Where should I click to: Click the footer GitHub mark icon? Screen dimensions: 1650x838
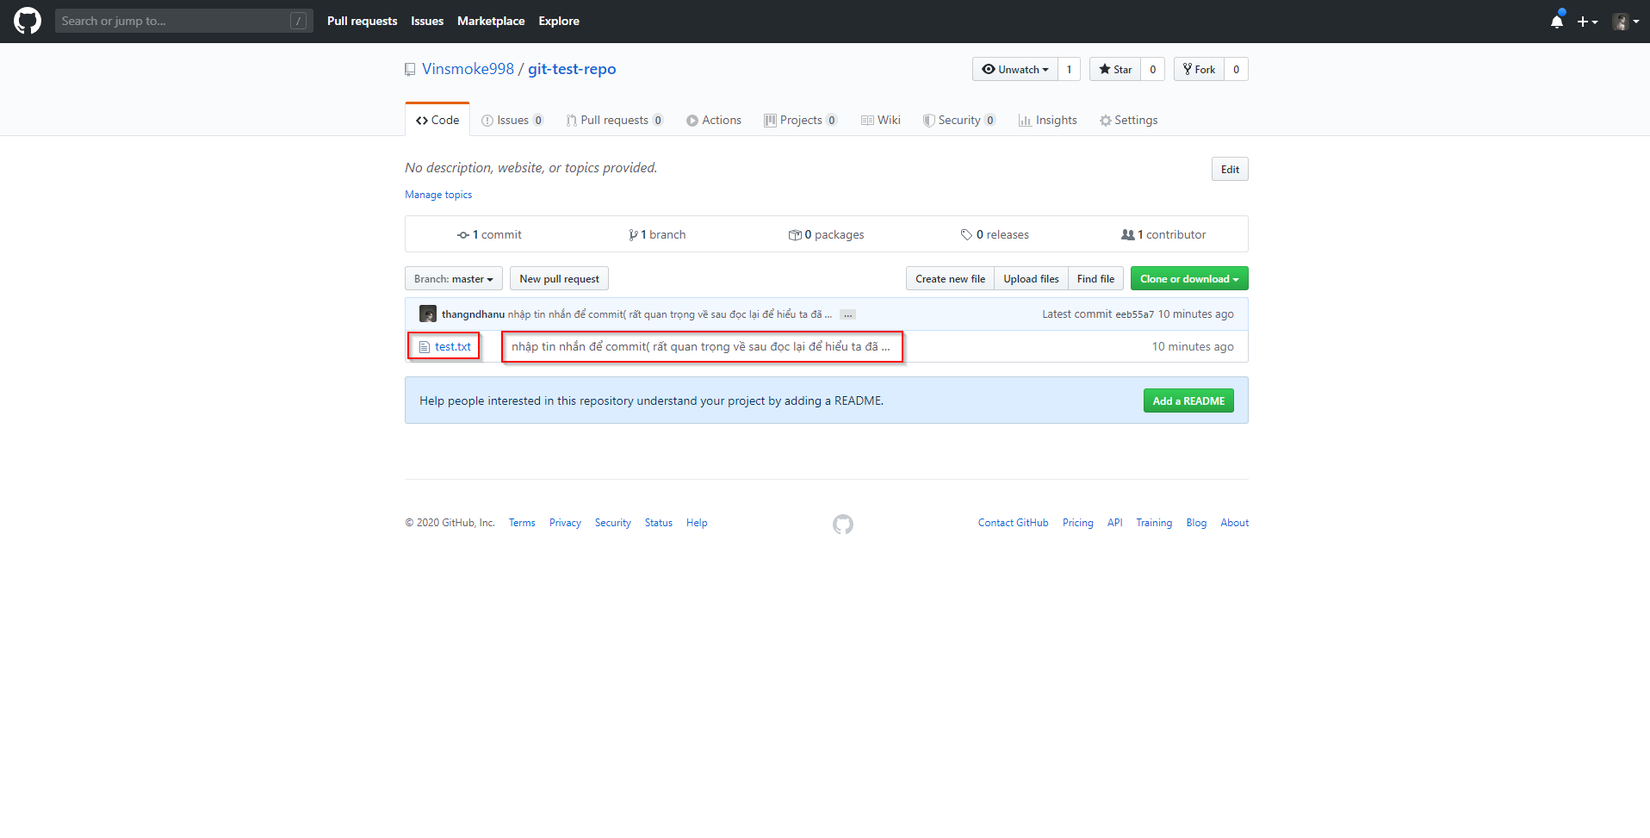(x=843, y=524)
